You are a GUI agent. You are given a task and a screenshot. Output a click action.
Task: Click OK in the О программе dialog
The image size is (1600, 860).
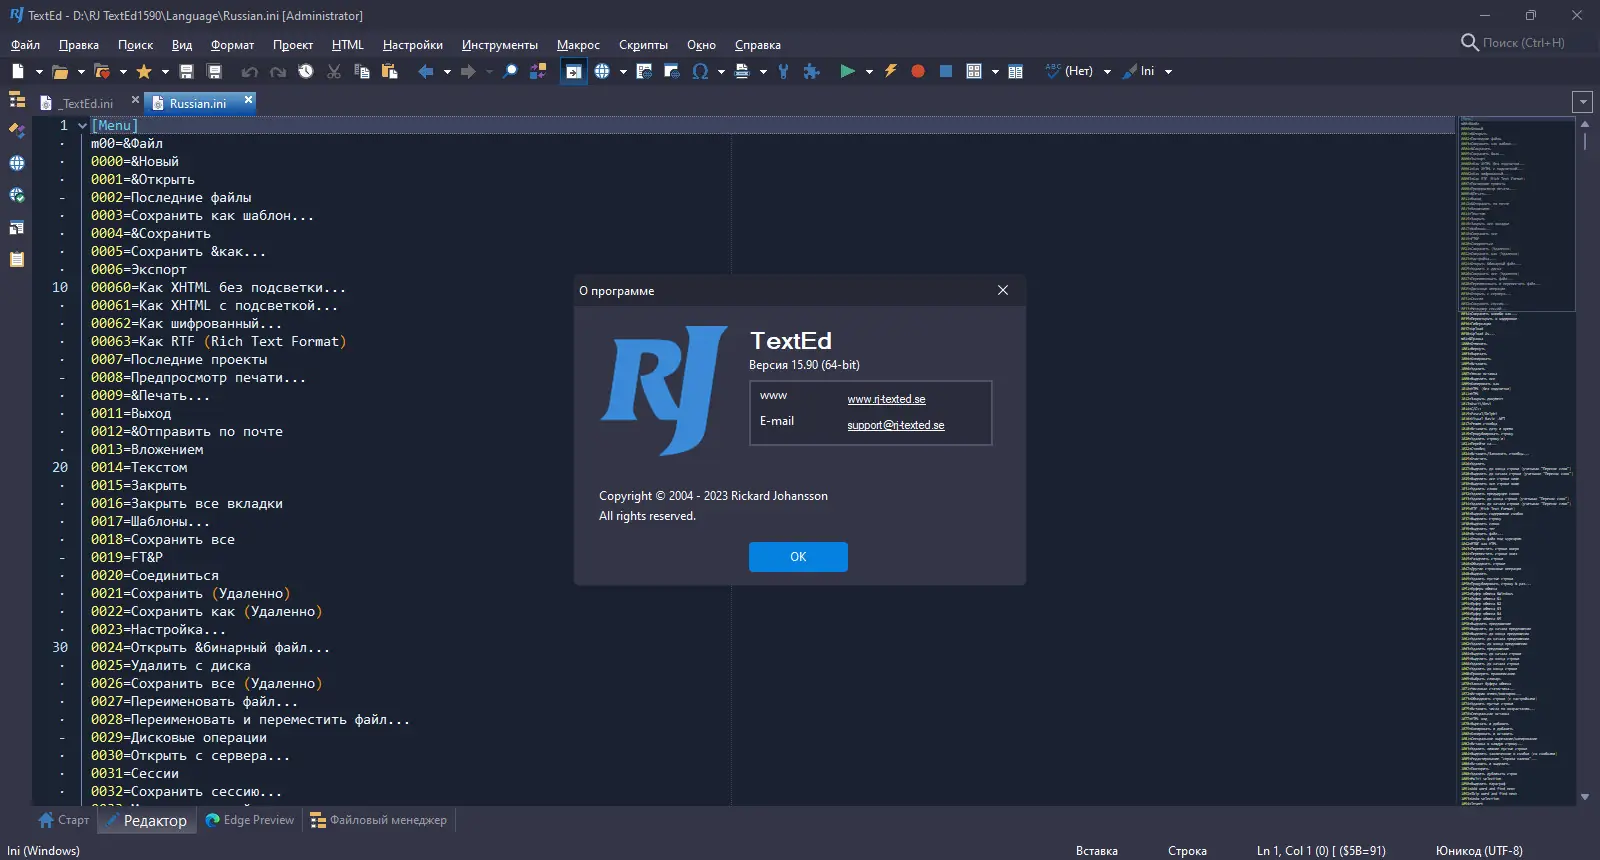pyautogui.click(x=798, y=557)
